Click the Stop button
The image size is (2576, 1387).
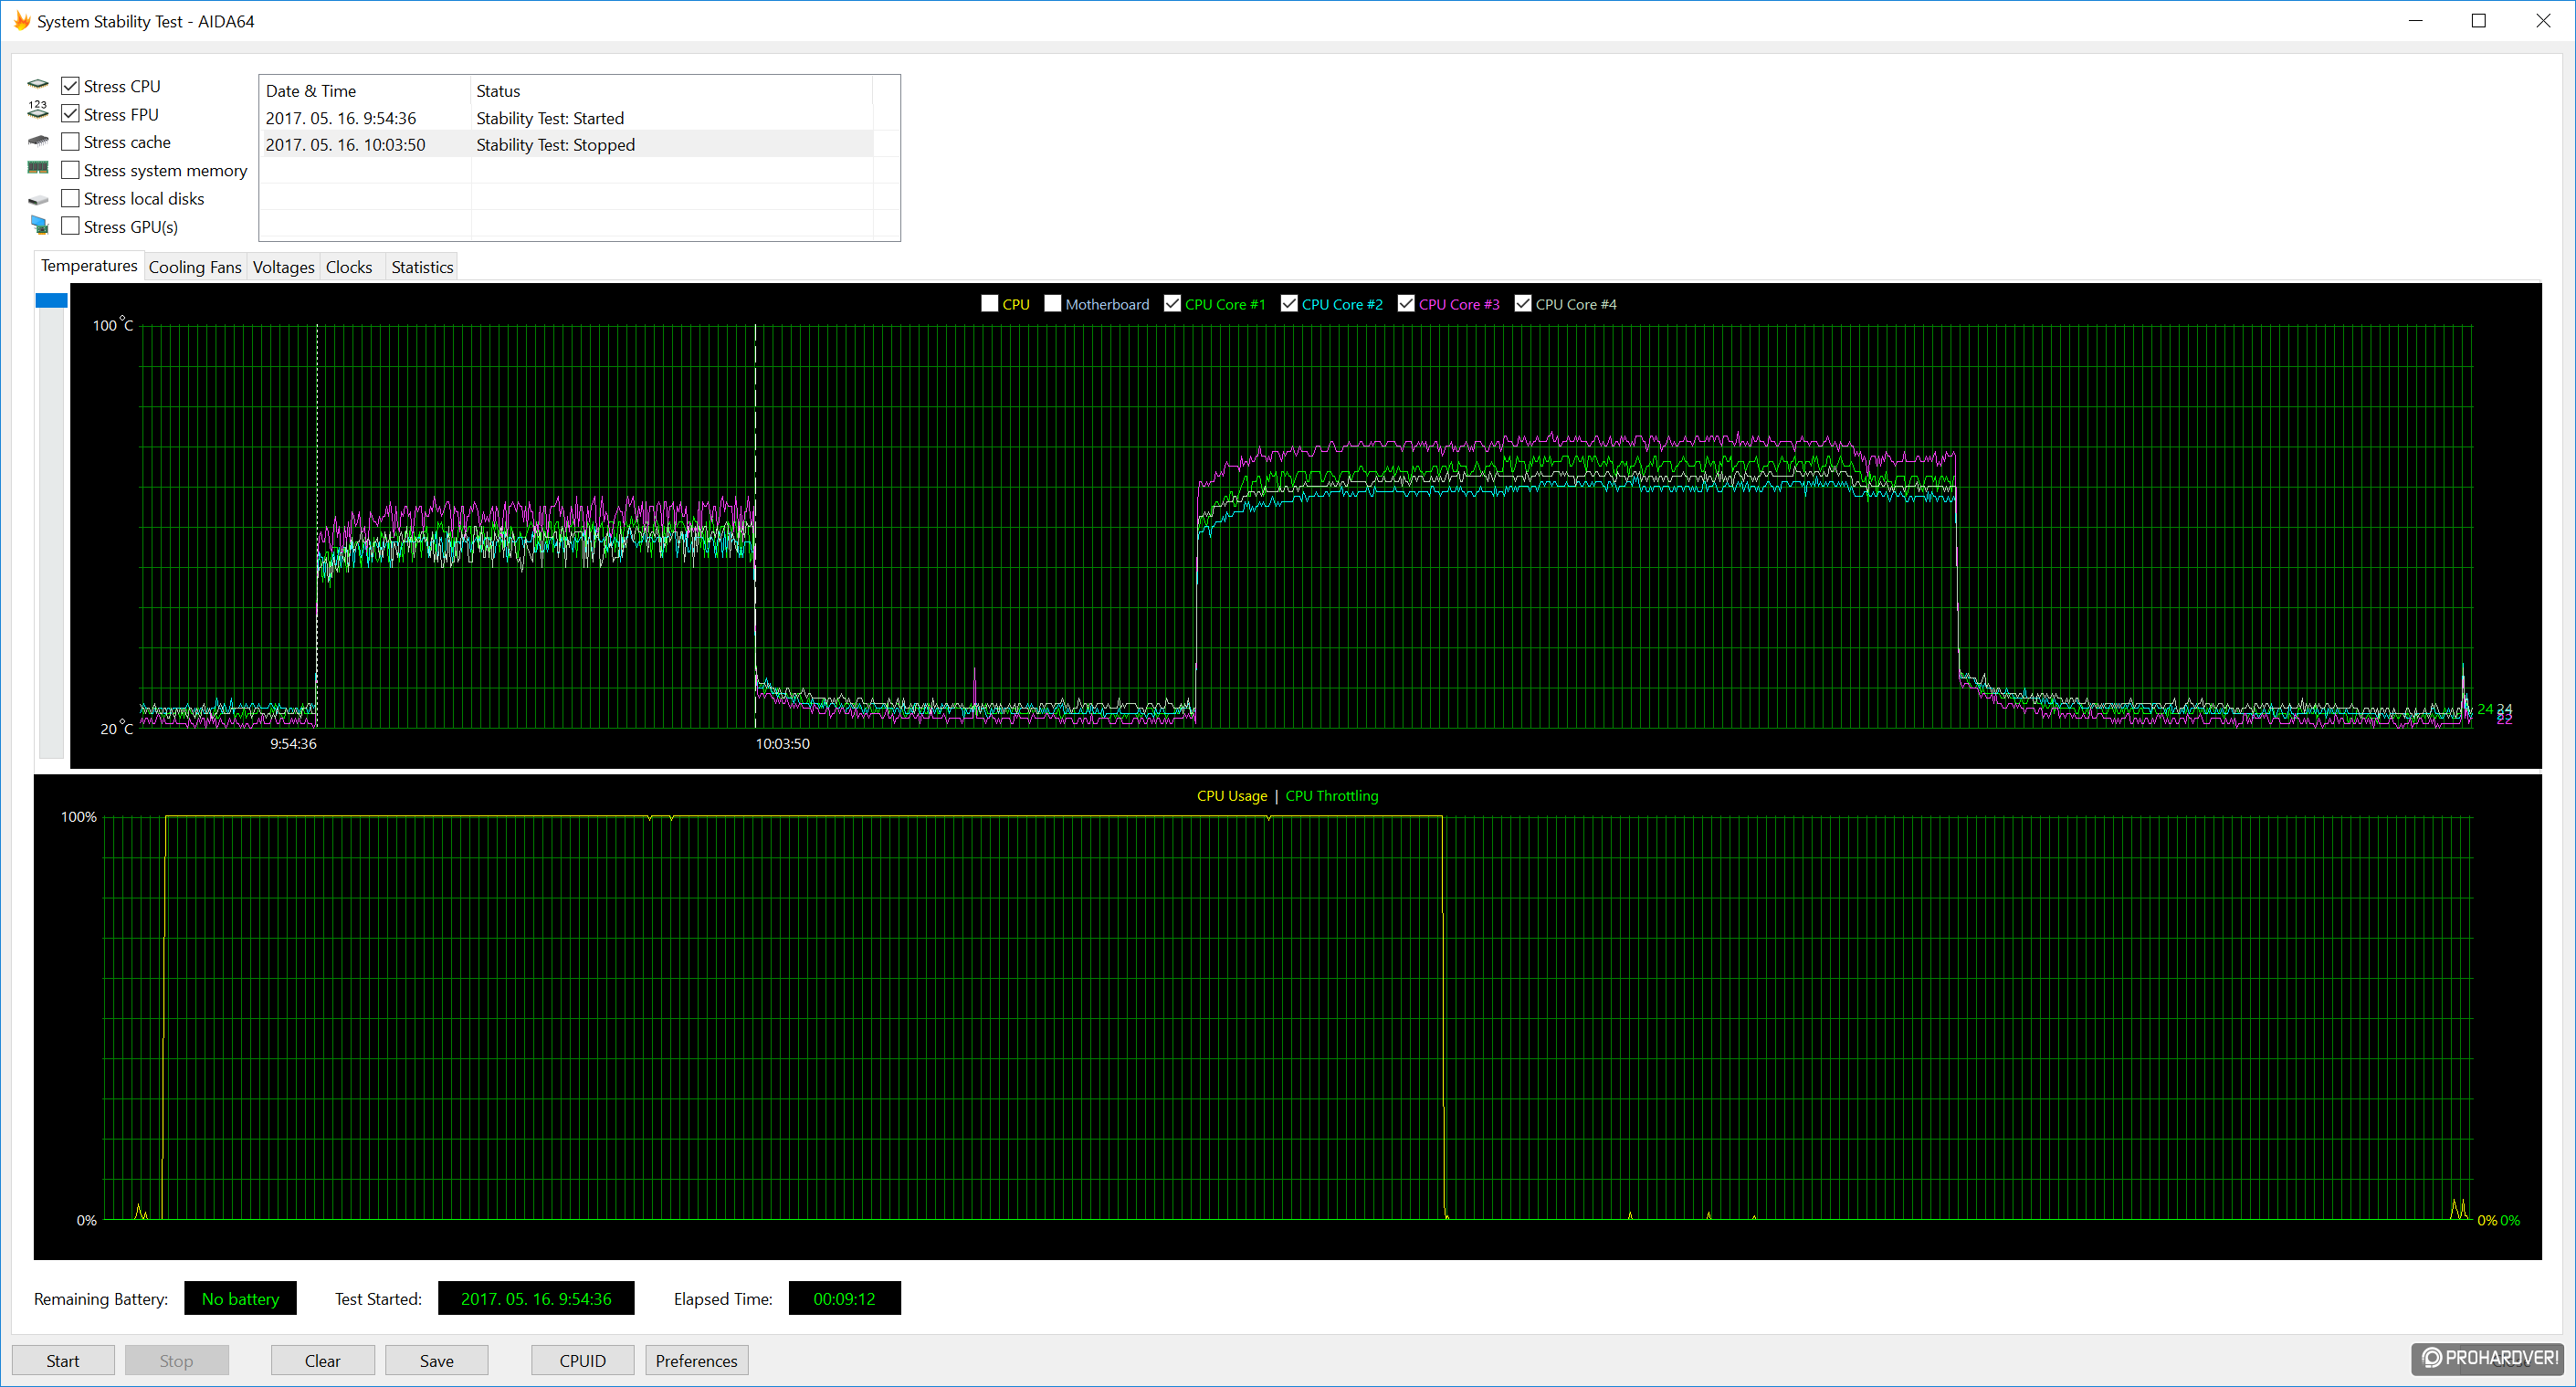tap(176, 1360)
